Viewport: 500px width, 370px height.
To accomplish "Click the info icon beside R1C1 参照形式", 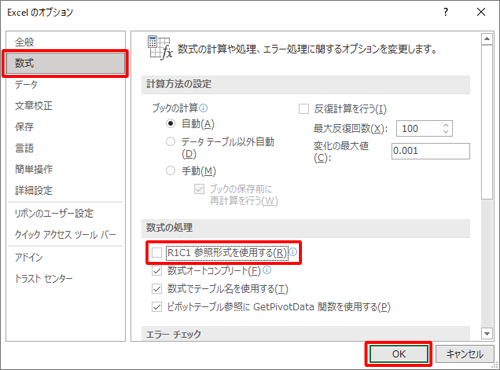I will [x=293, y=252].
